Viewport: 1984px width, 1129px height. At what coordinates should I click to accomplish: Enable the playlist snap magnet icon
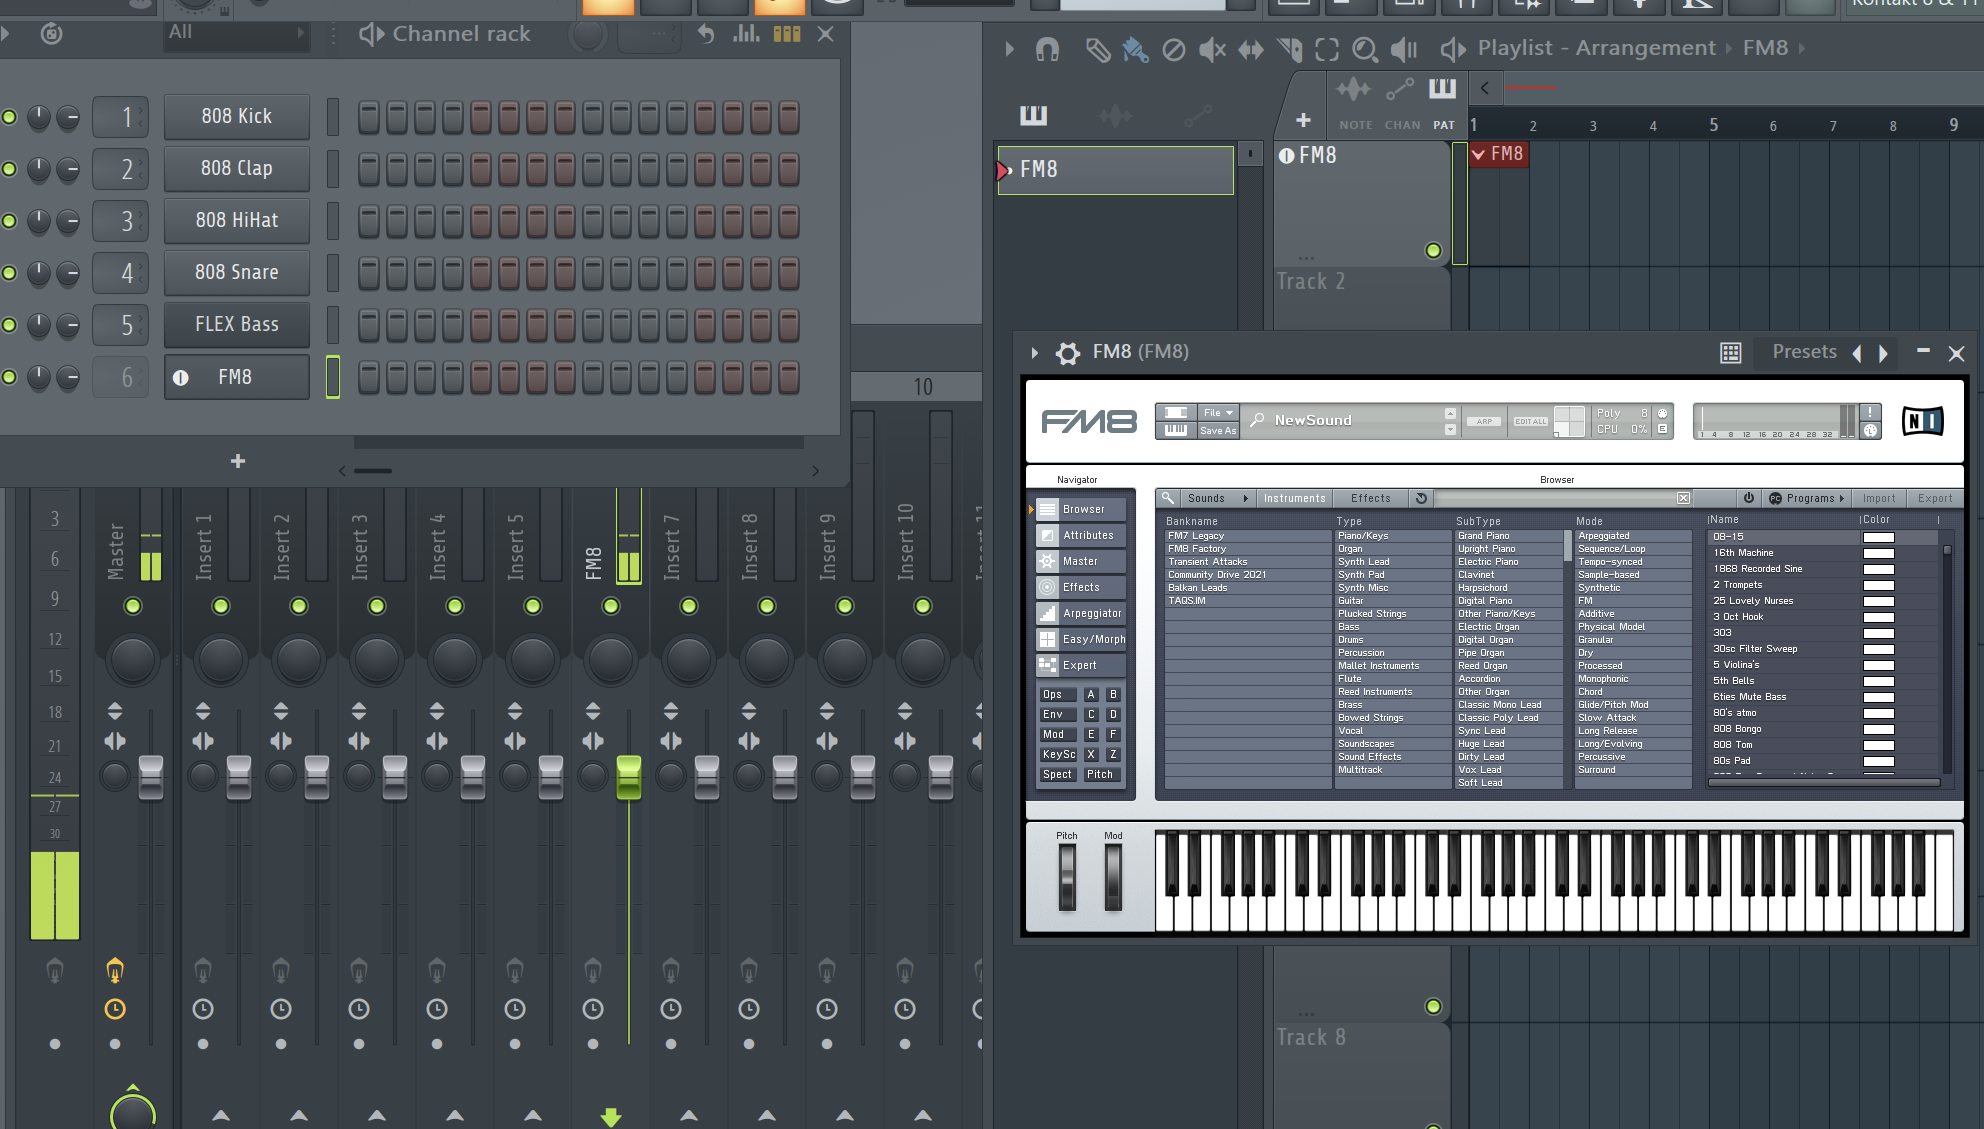[x=1047, y=49]
